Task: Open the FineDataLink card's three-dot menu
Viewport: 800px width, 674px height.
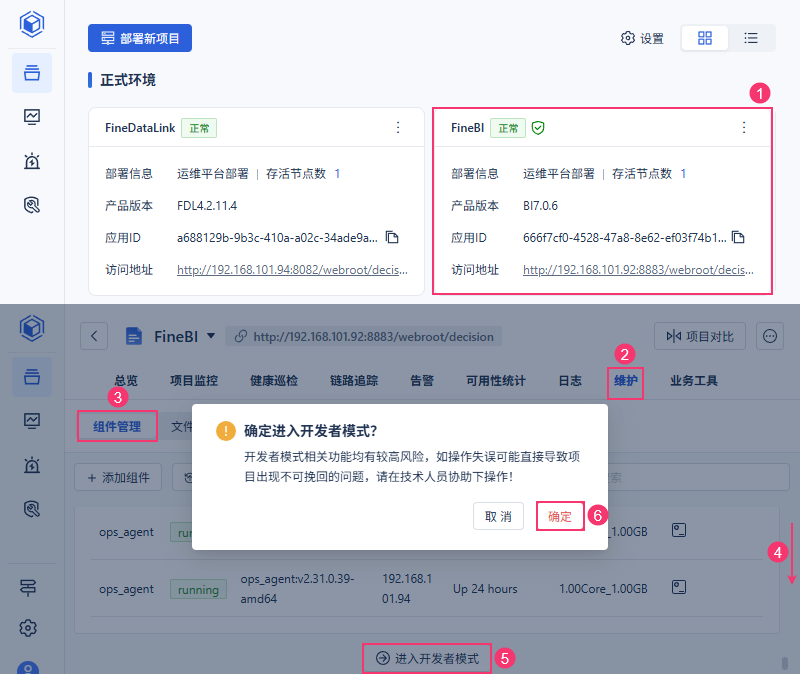Action: tap(398, 128)
